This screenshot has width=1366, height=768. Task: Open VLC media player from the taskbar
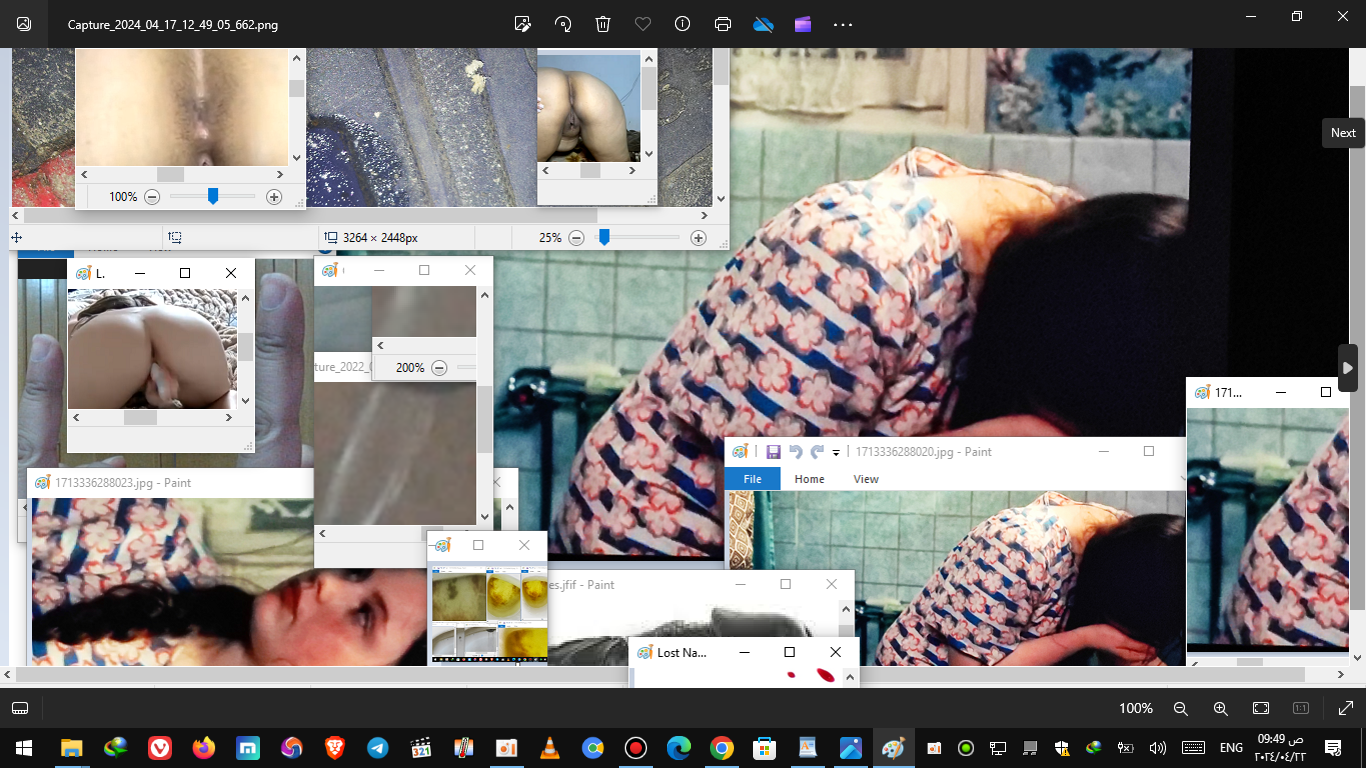pos(549,748)
